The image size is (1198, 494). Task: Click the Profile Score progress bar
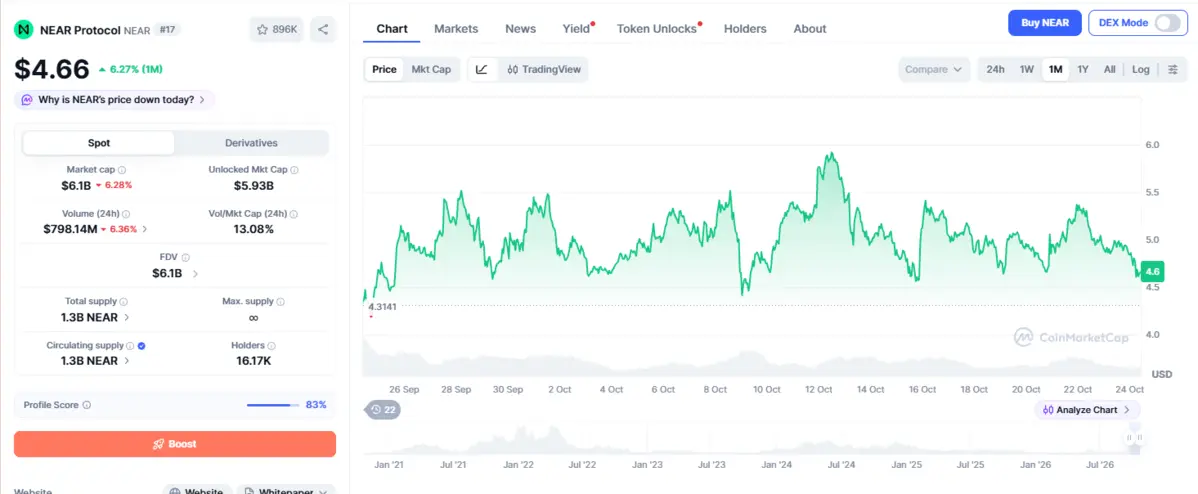[x=274, y=405]
